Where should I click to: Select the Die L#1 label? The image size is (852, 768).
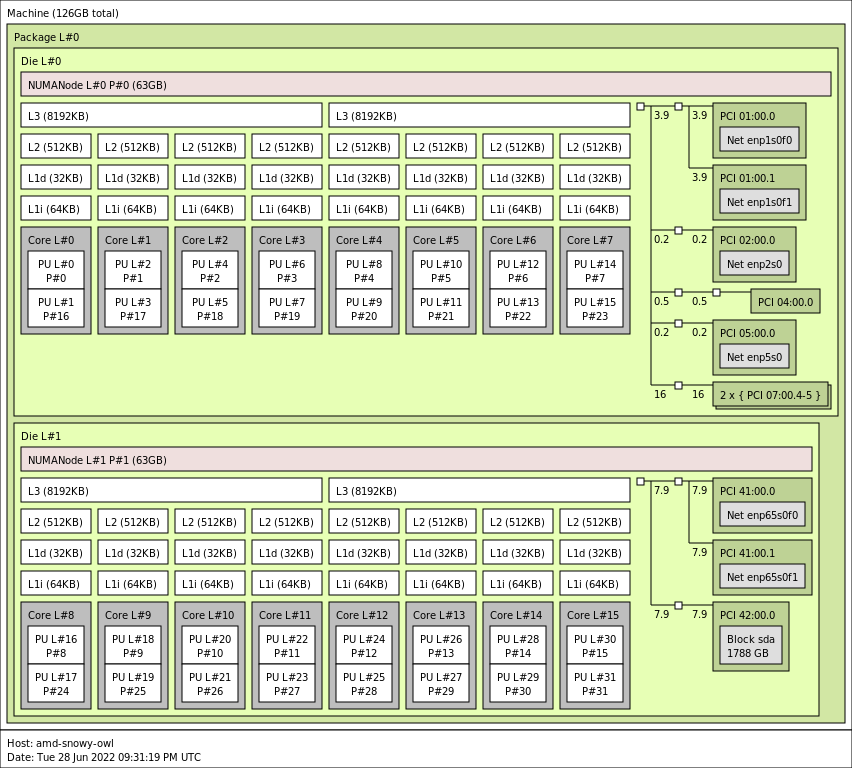[x=41, y=436]
